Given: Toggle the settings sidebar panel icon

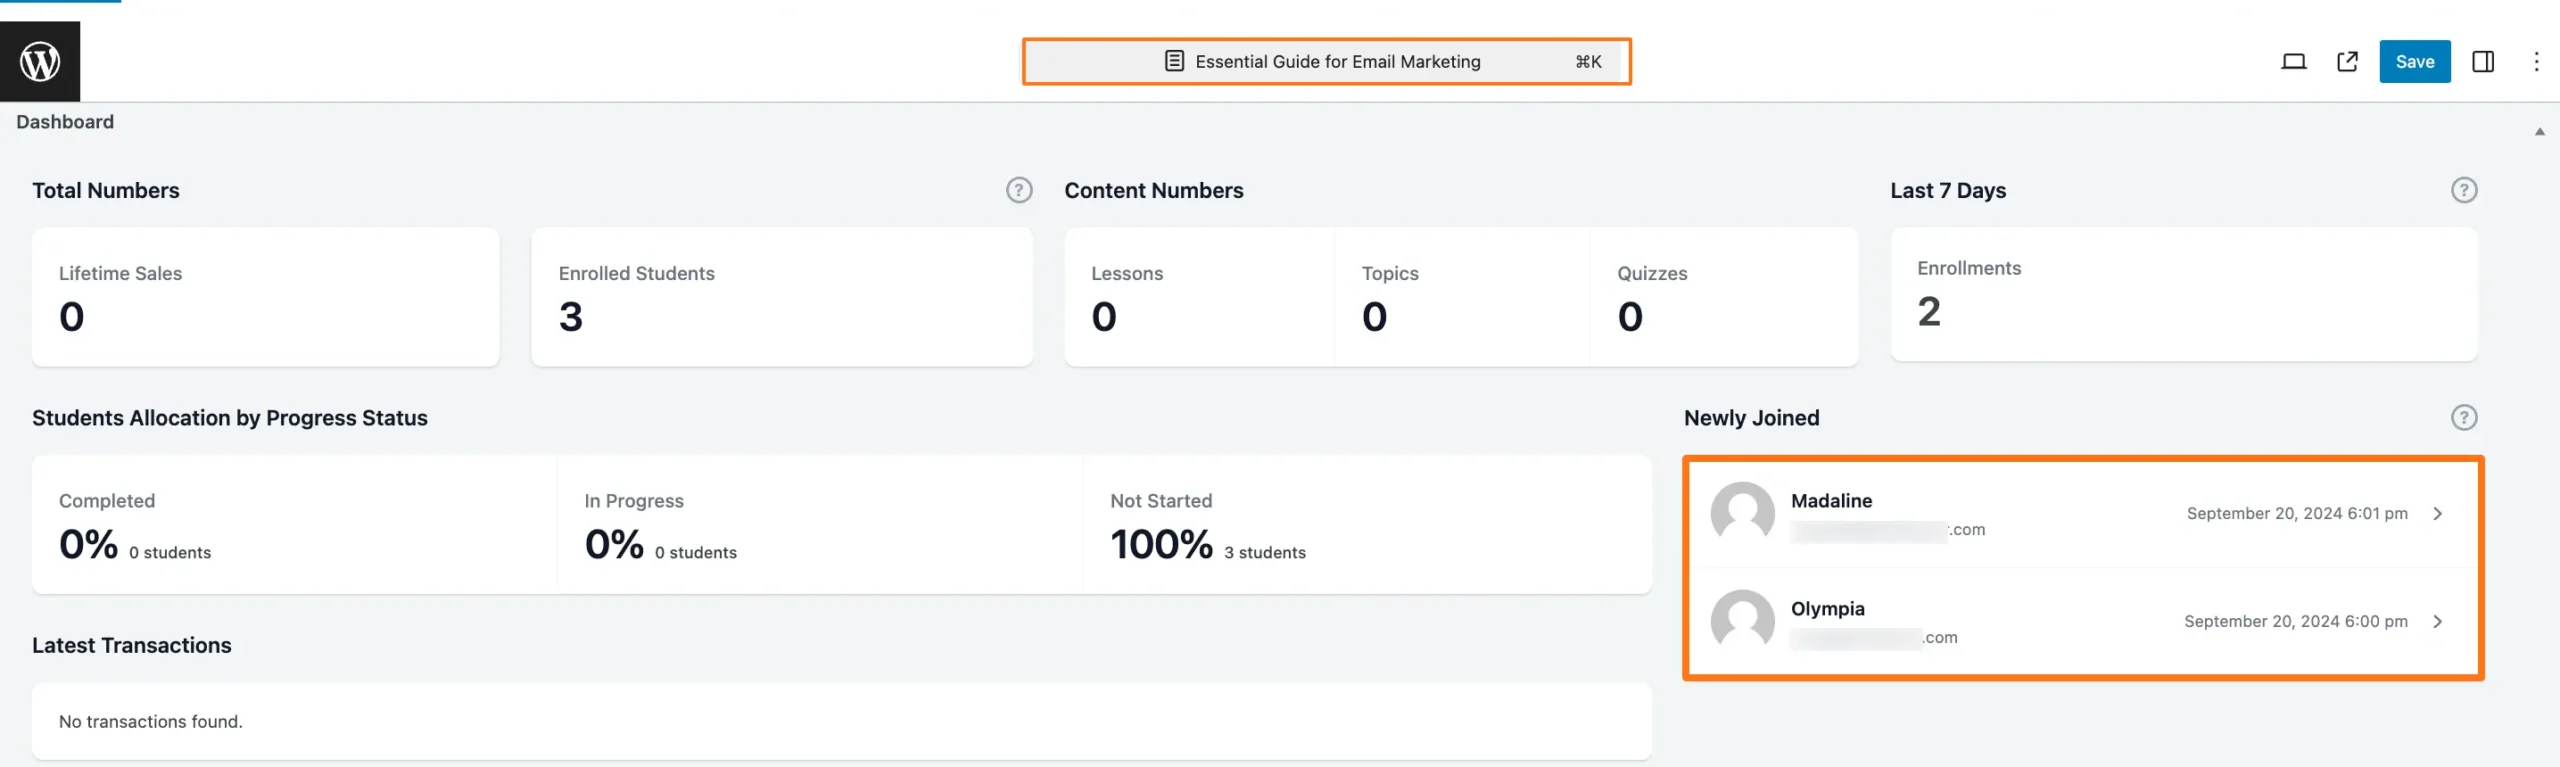Looking at the screenshot, I should (2482, 62).
